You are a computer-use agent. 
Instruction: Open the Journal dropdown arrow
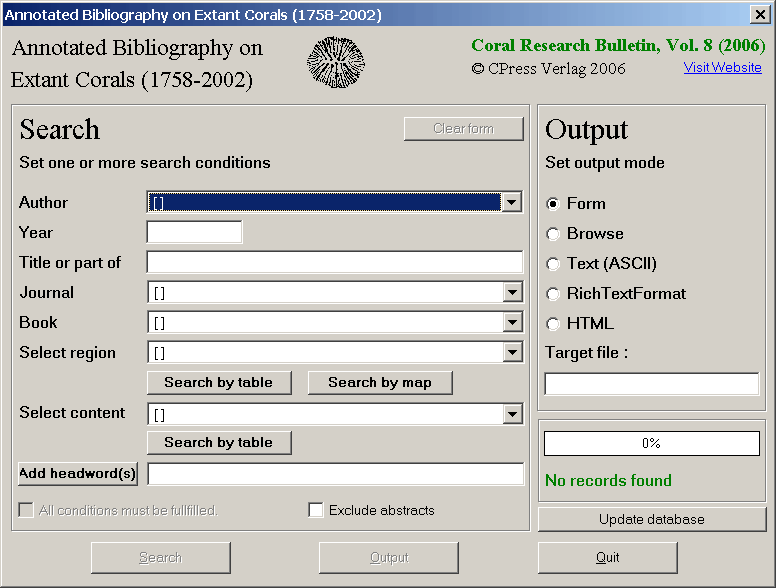pyautogui.click(x=512, y=293)
